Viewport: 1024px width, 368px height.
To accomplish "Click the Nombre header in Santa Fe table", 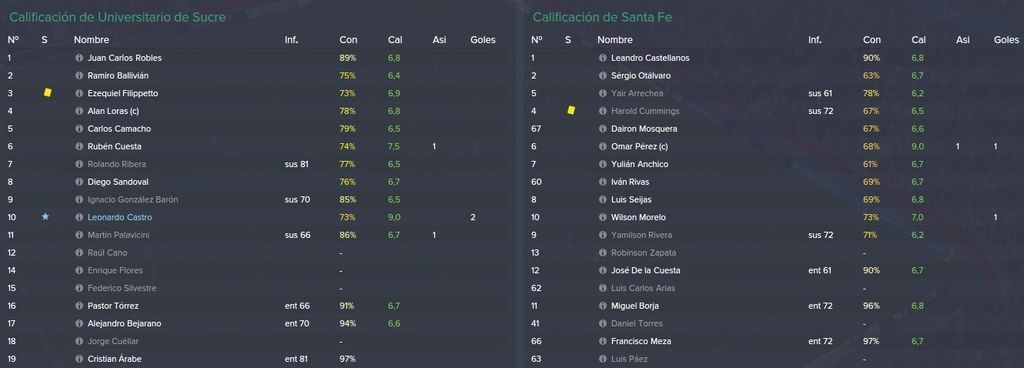I will (615, 40).
